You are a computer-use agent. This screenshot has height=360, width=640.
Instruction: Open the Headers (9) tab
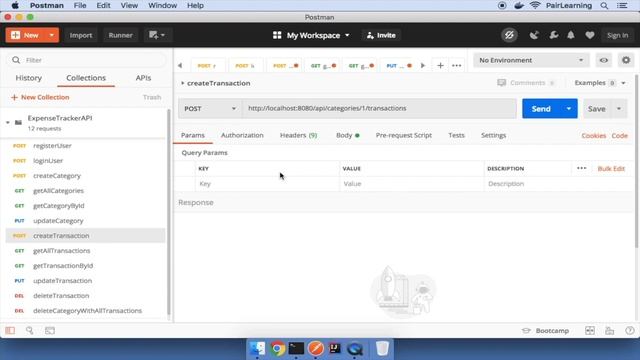(298, 135)
